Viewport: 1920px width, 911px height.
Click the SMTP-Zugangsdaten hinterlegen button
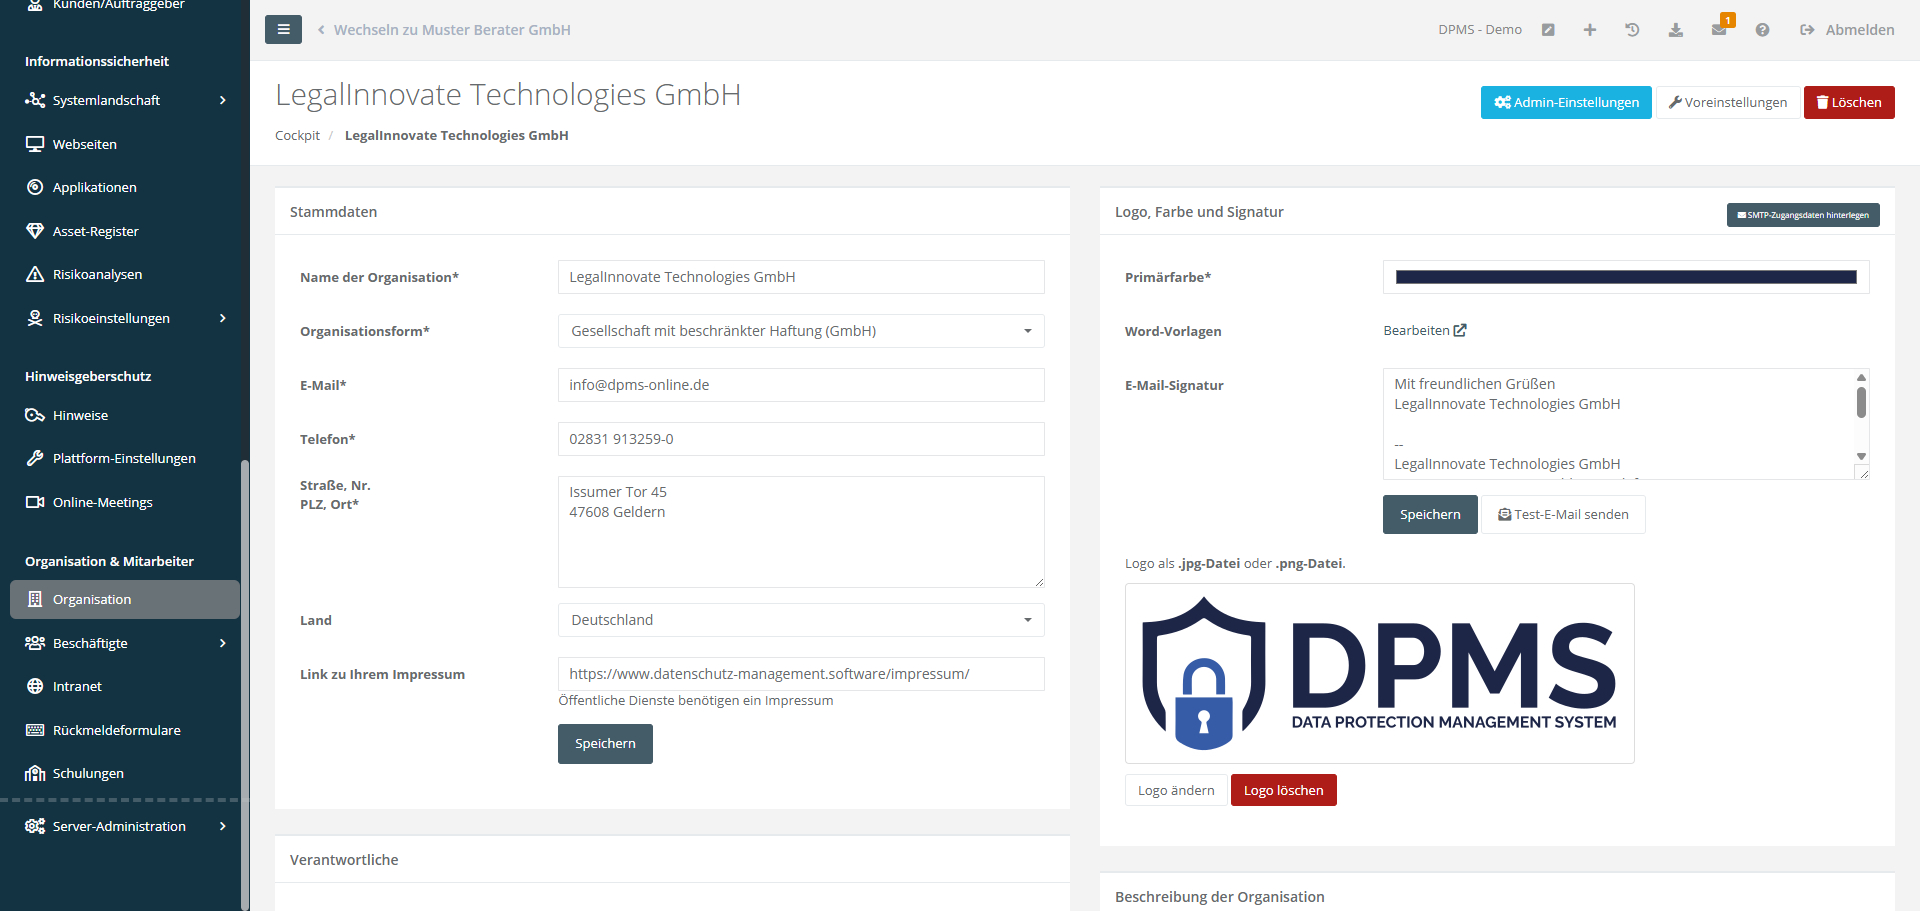coord(1802,215)
